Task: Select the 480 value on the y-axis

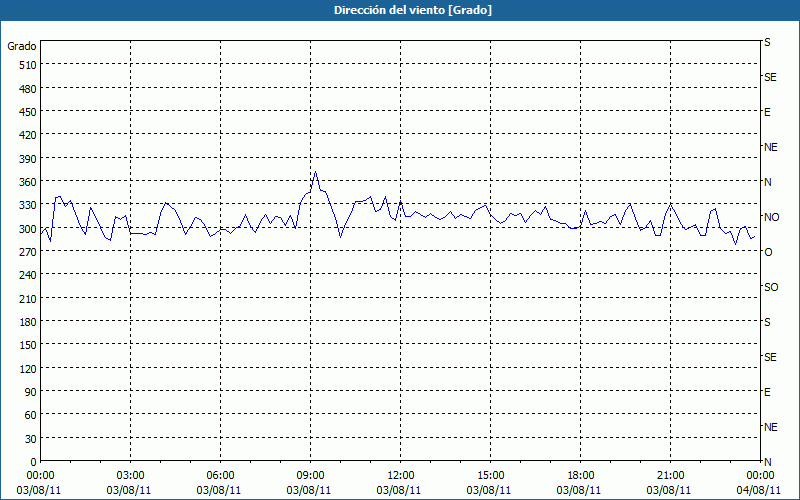Action: click(x=28, y=88)
